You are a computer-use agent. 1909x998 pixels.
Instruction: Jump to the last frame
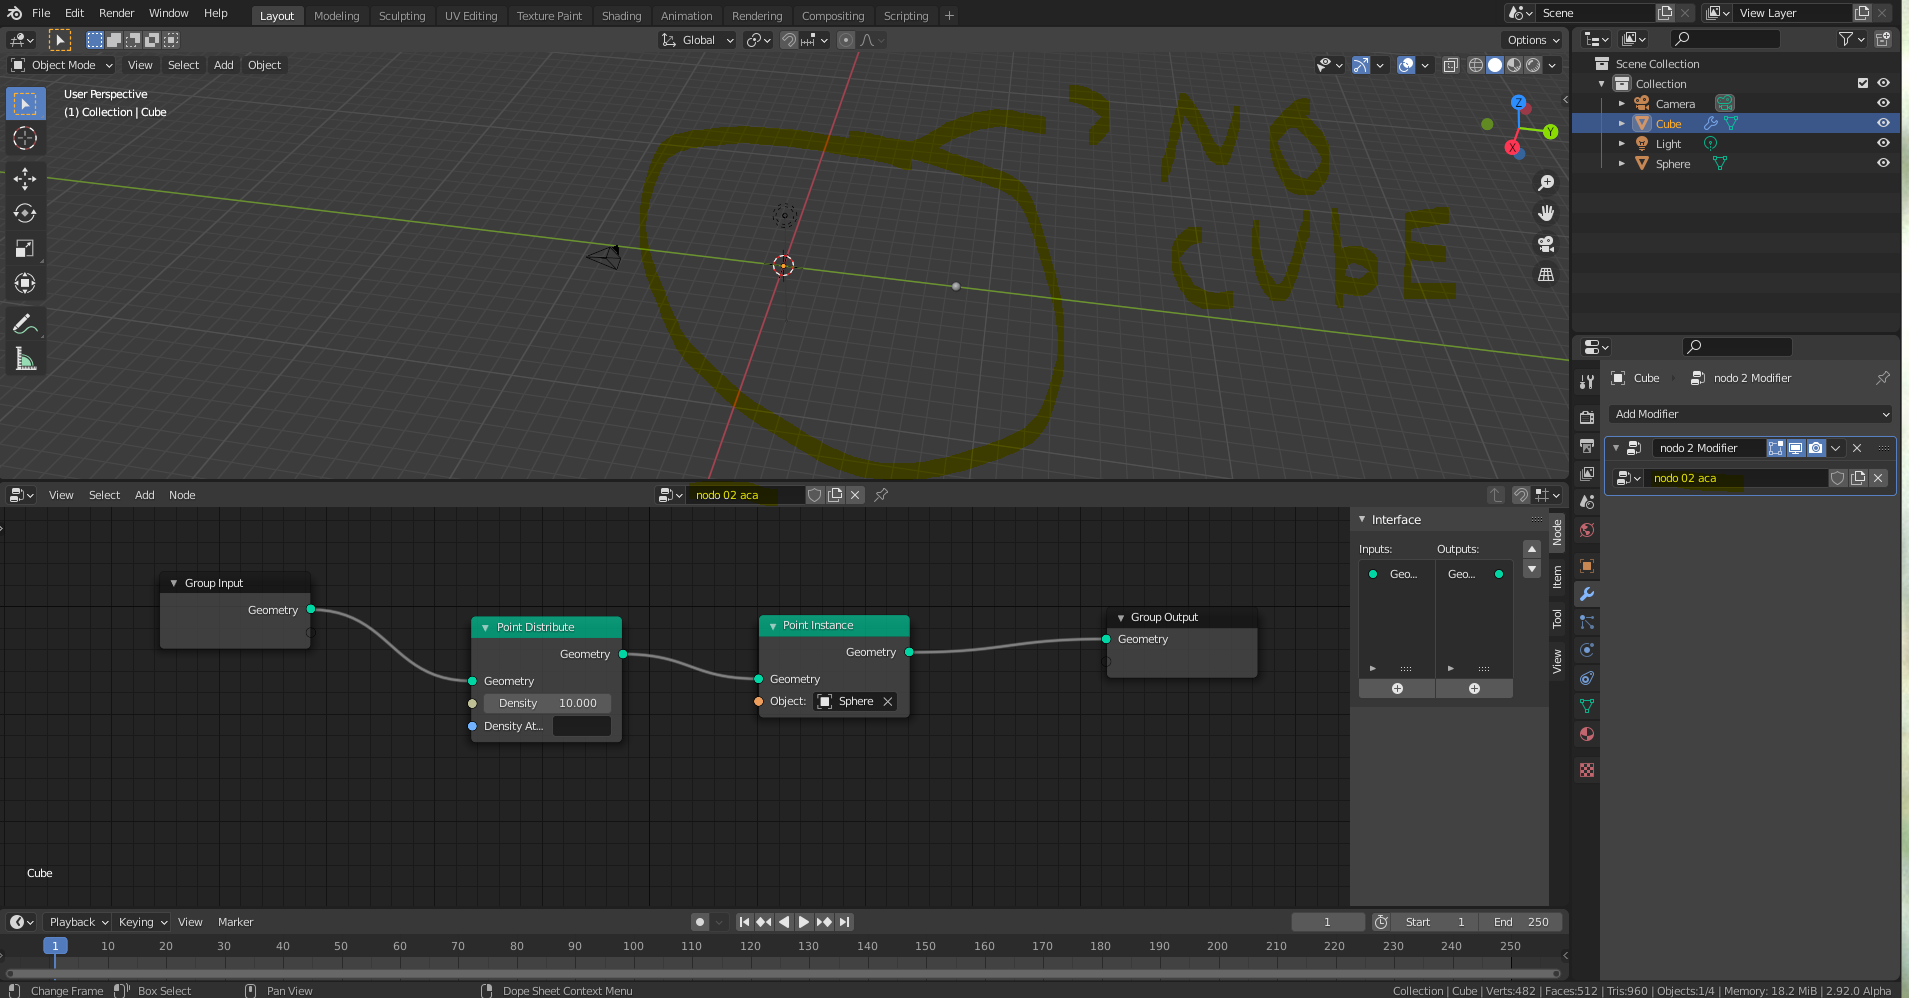(845, 922)
